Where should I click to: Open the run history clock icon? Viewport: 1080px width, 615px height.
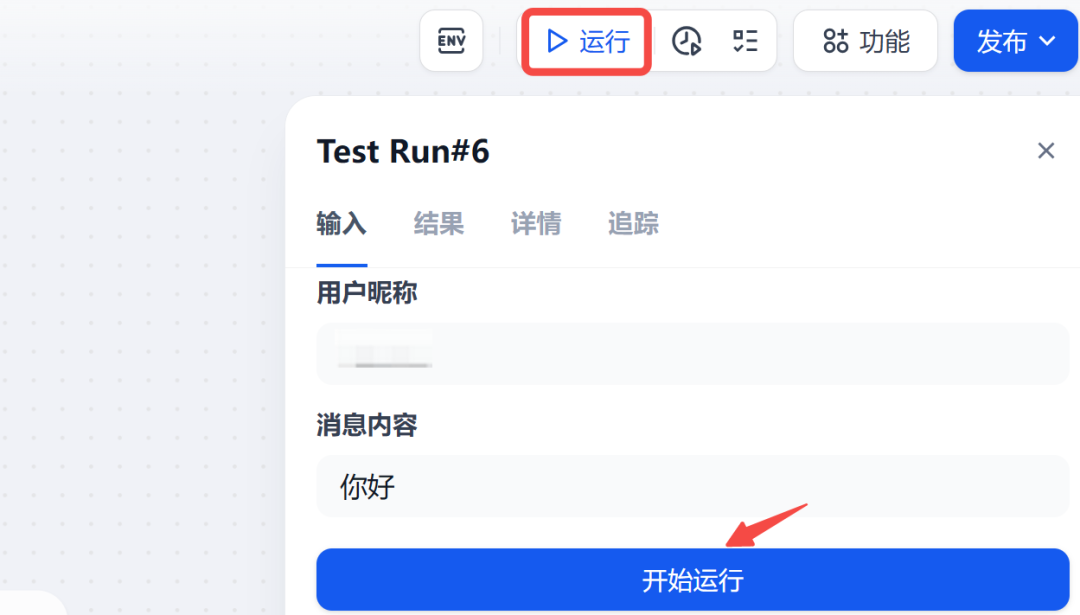pyautogui.click(x=686, y=41)
